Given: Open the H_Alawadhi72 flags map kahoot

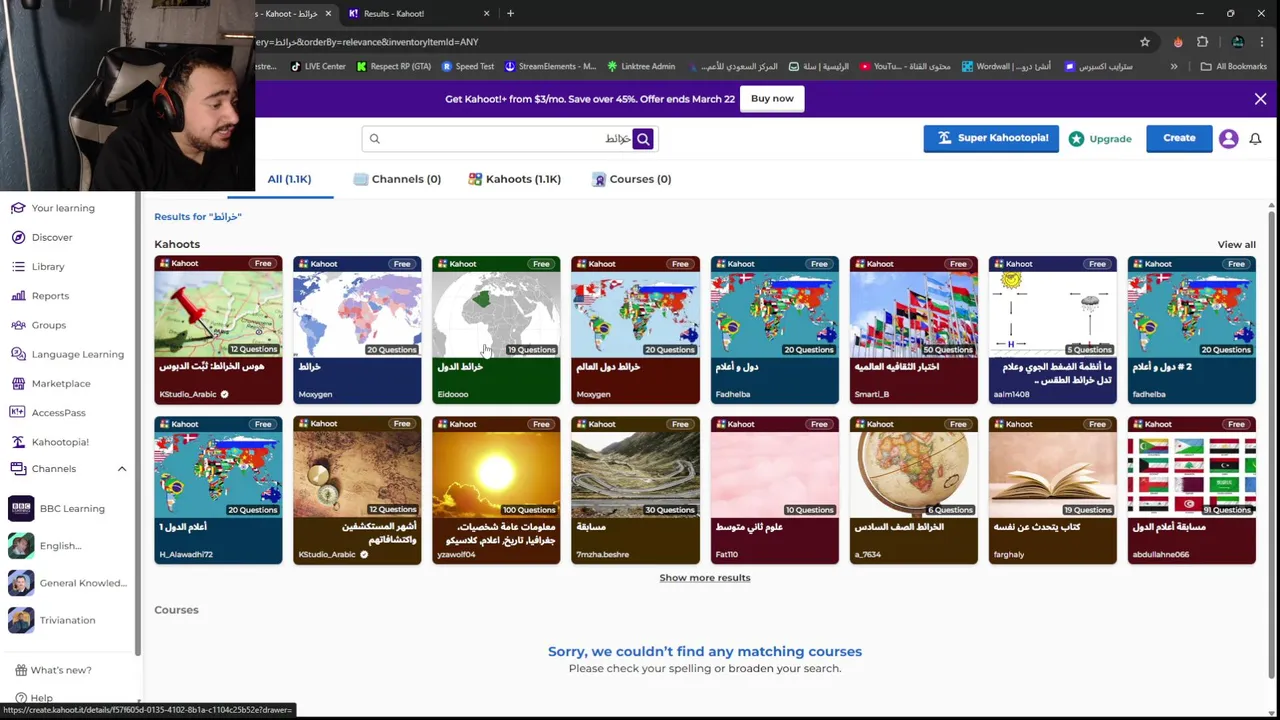Looking at the screenshot, I should pyautogui.click(x=218, y=490).
